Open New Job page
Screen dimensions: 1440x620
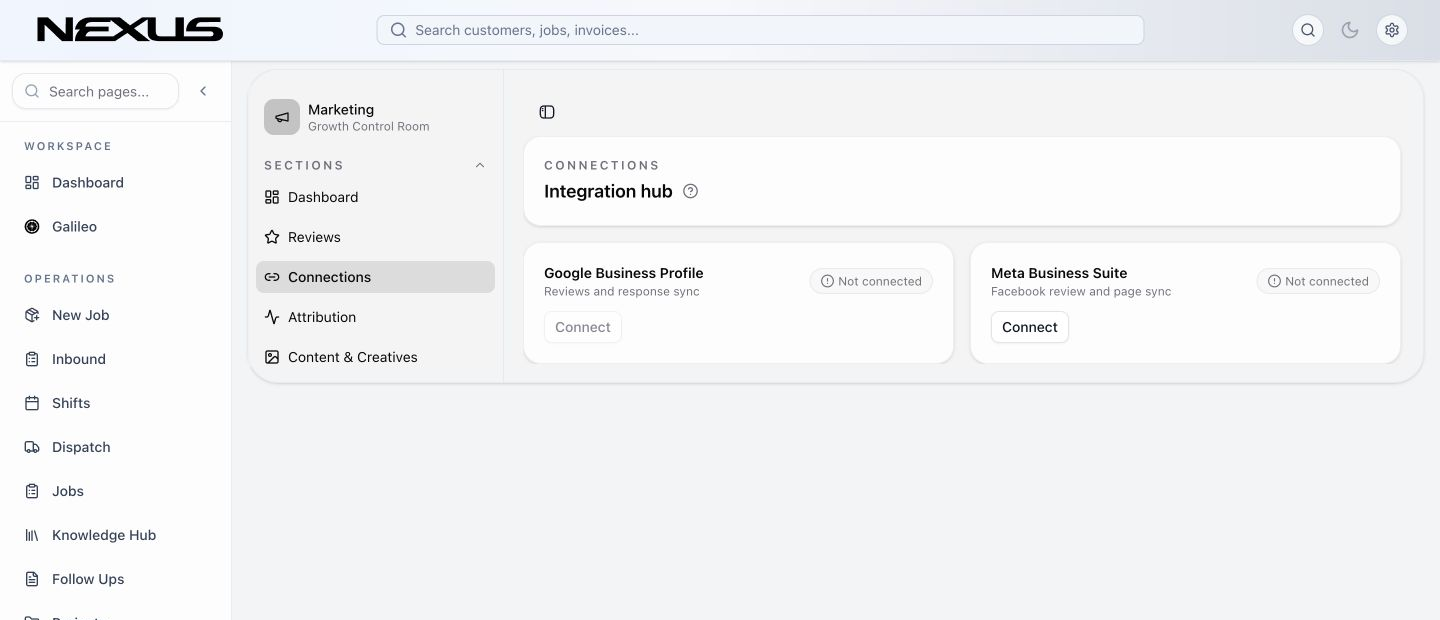pyautogui.click(x=115, y=315)
